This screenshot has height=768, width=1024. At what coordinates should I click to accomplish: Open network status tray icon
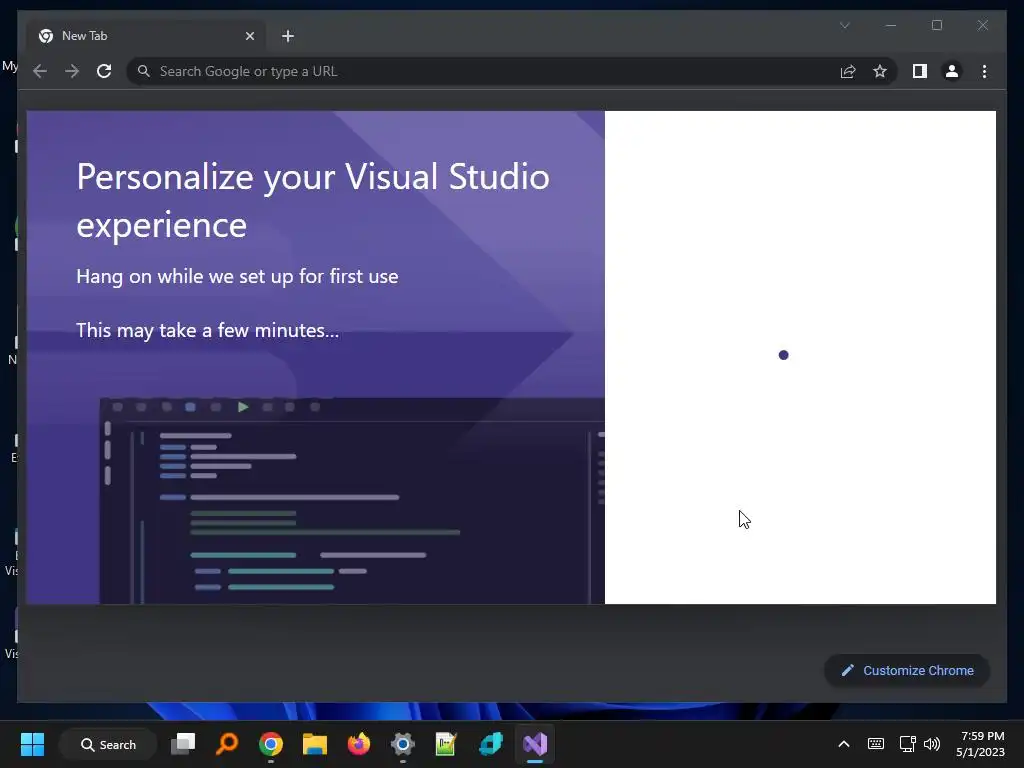tap(907, 744)
